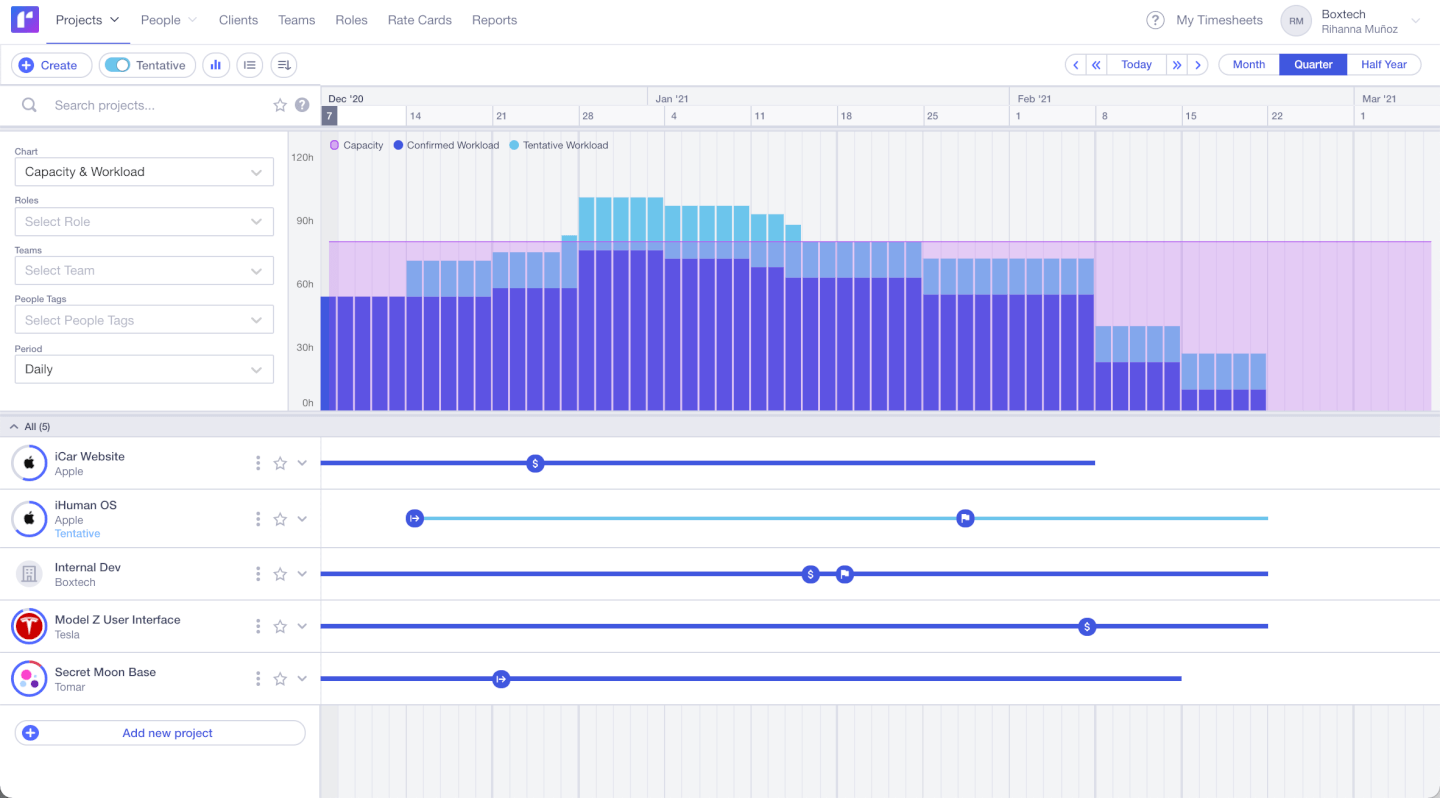This screenshot has width=1440, height=798.
Task: Star the iHuman OS project
Action: [x=280, y=519]
